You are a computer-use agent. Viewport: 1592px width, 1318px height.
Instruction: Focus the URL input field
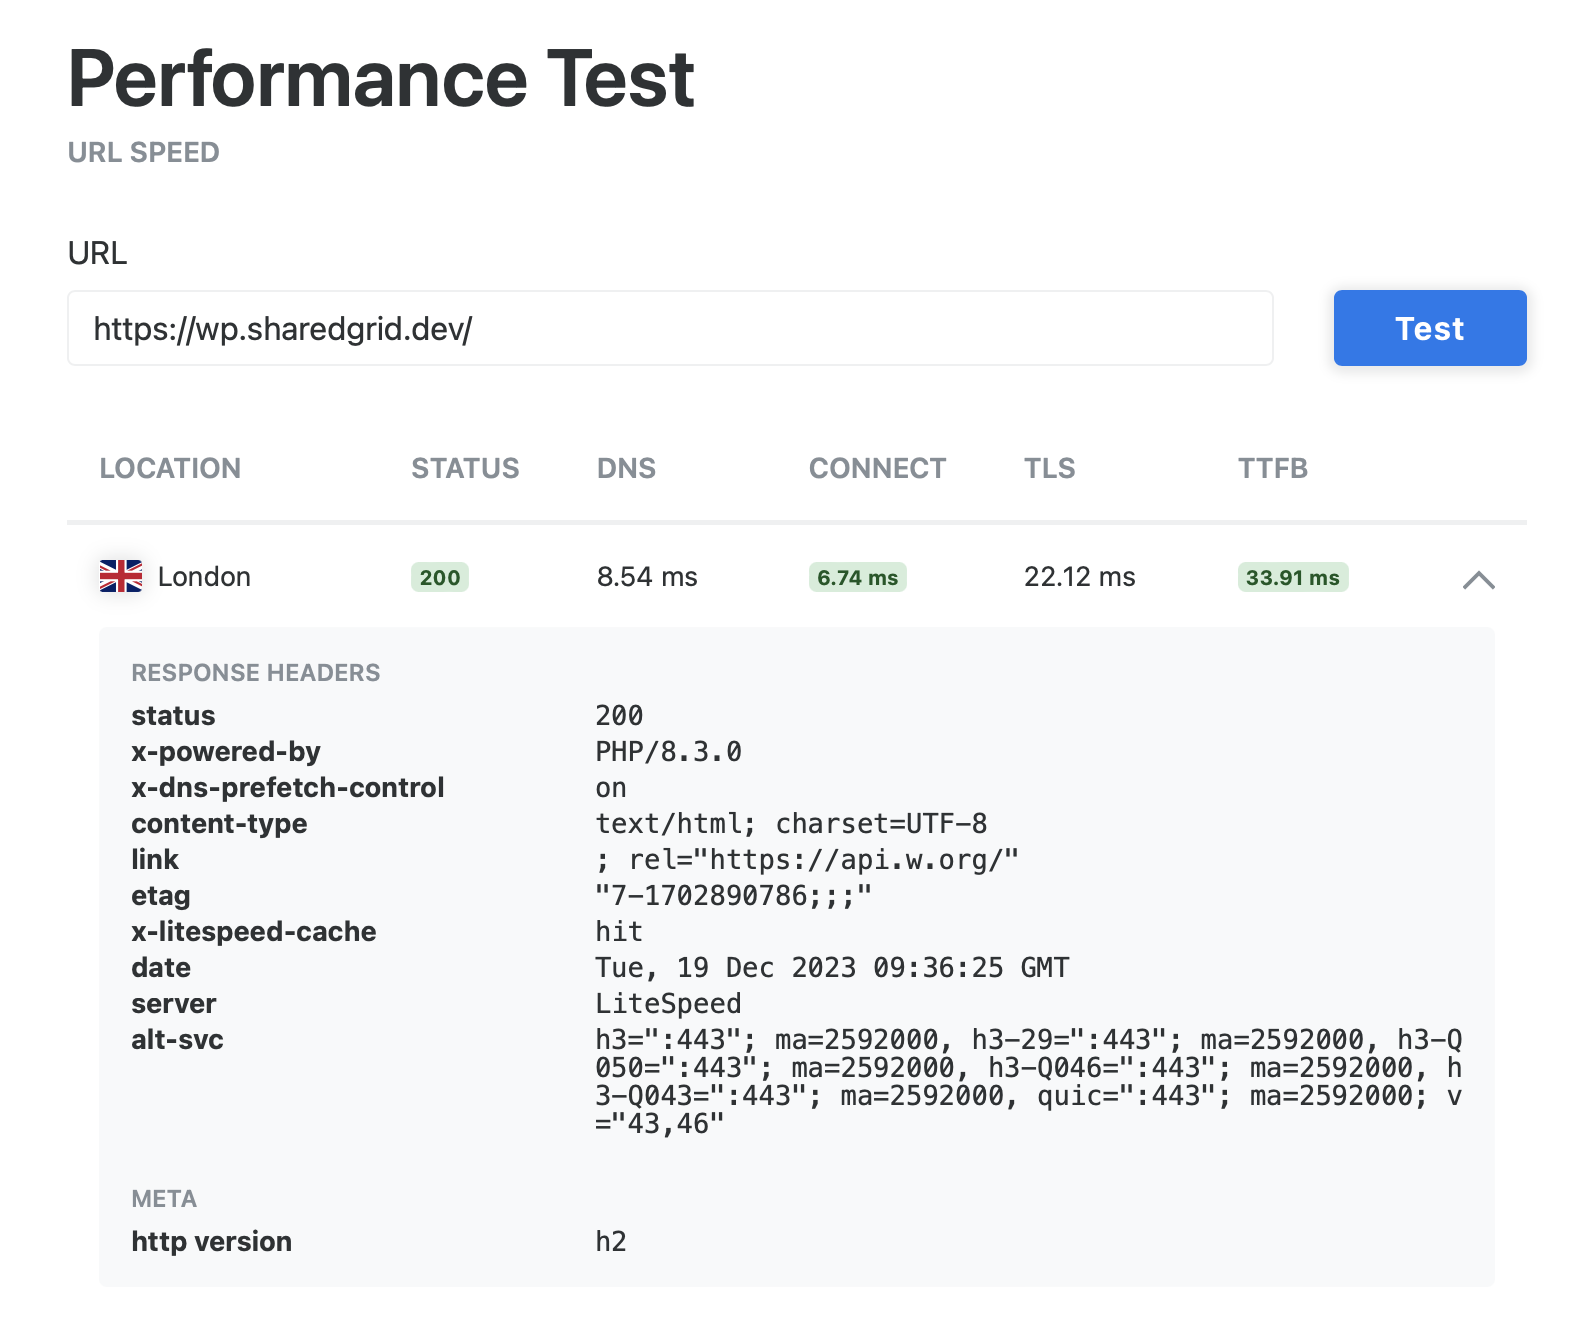tap(669, 329)
